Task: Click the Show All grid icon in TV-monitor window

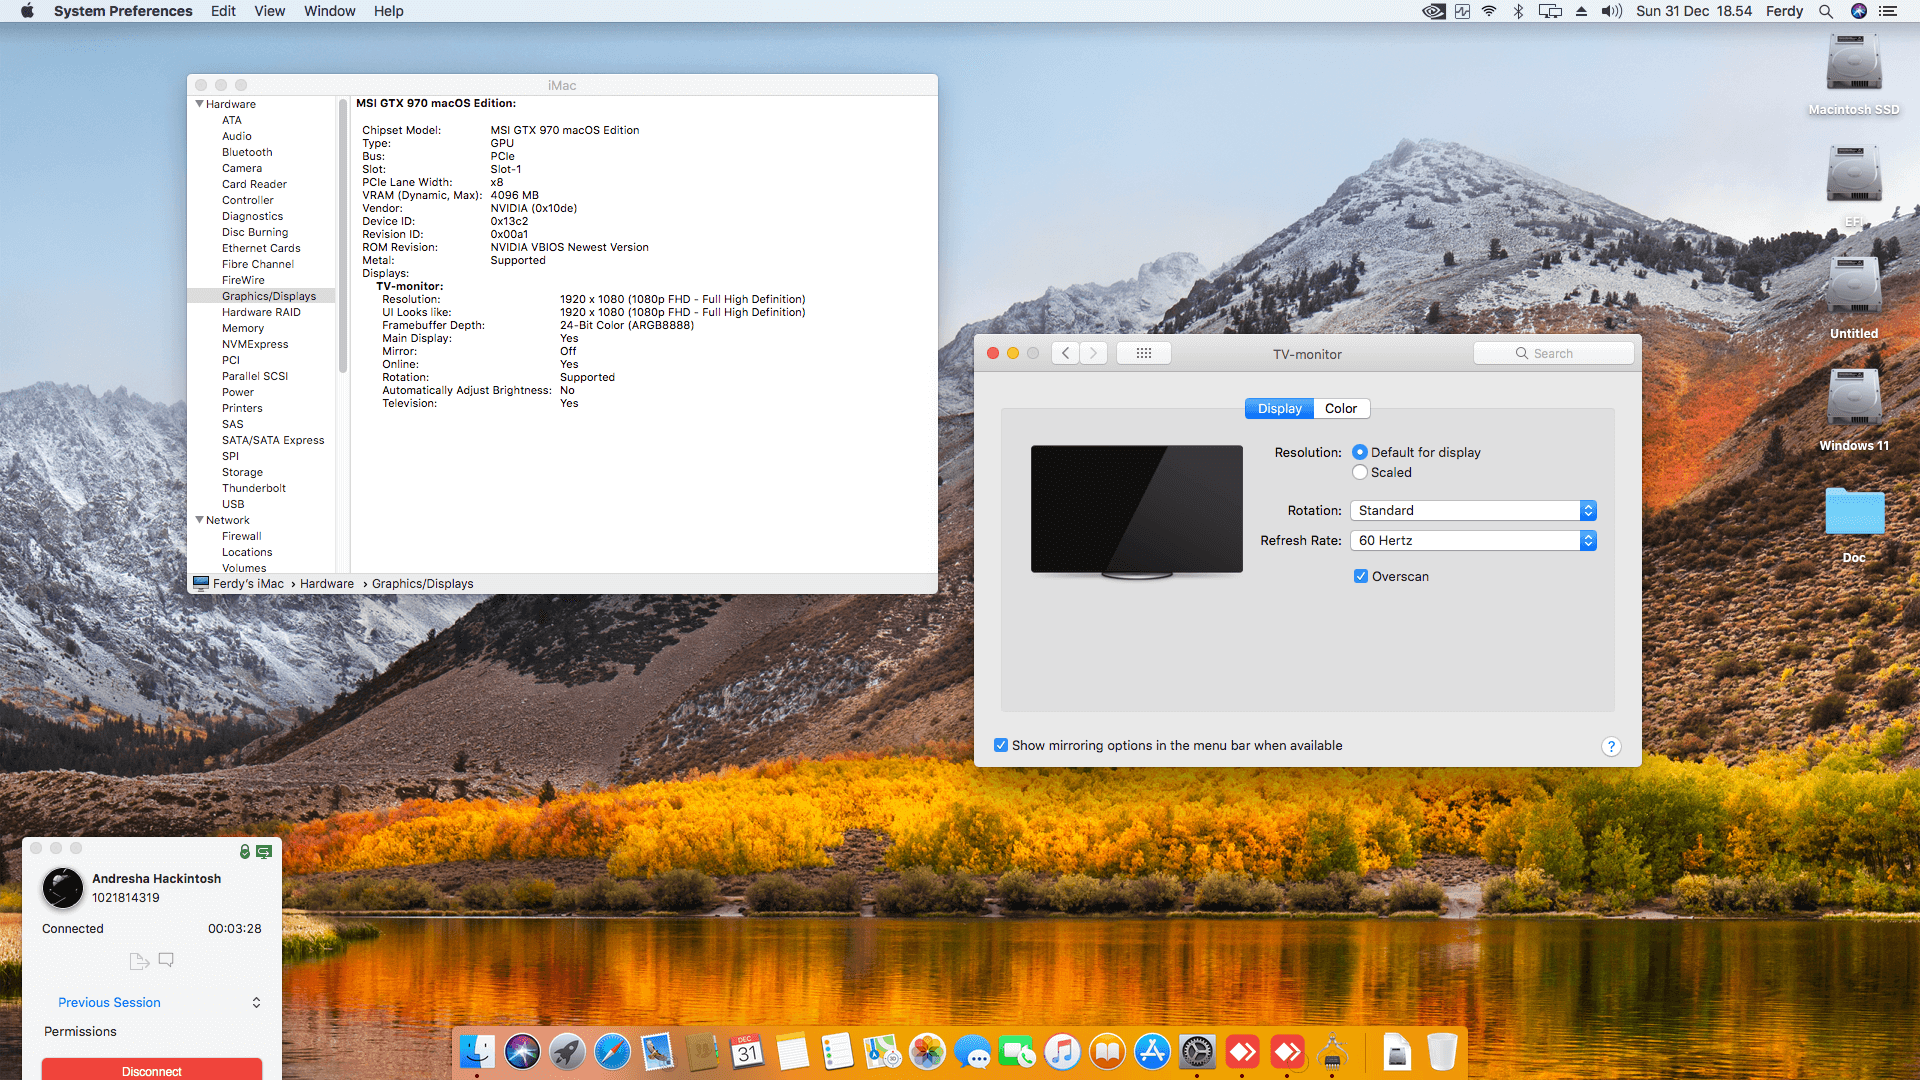Action: 1144,353
